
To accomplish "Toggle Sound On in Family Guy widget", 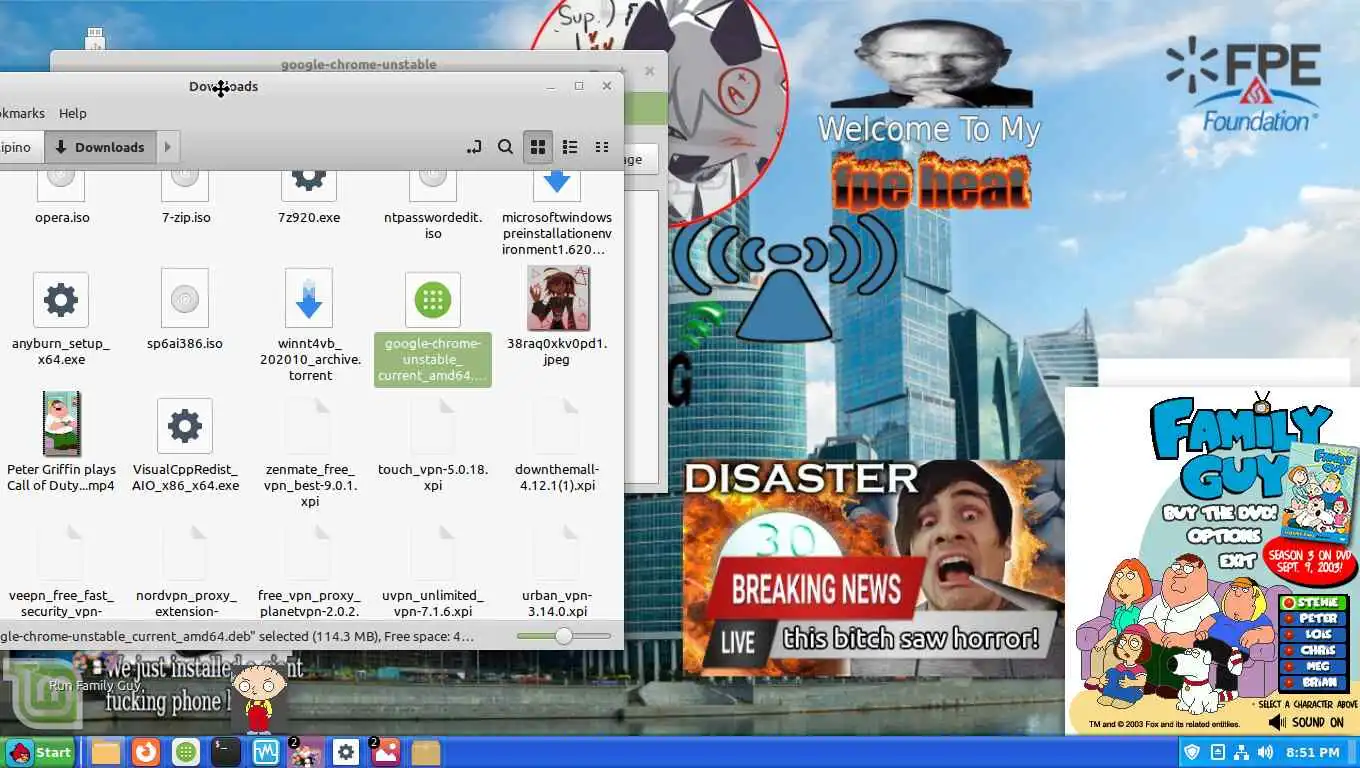I will tap(1306, 722).
